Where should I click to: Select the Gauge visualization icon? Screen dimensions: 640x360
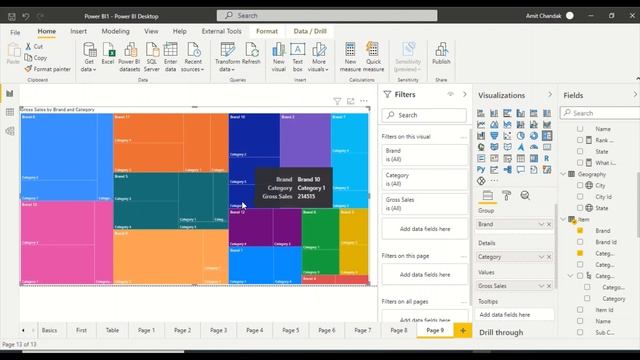[x=534, y=147]
